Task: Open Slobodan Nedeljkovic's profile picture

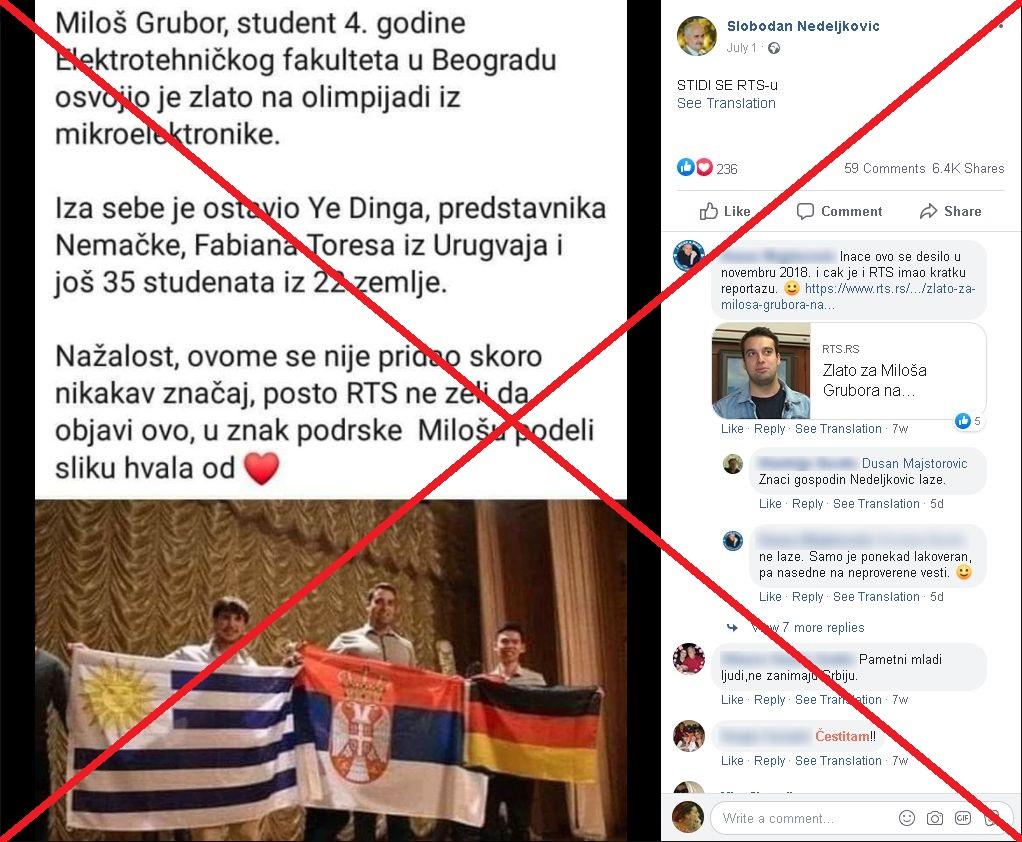Action: pos(697,36)
